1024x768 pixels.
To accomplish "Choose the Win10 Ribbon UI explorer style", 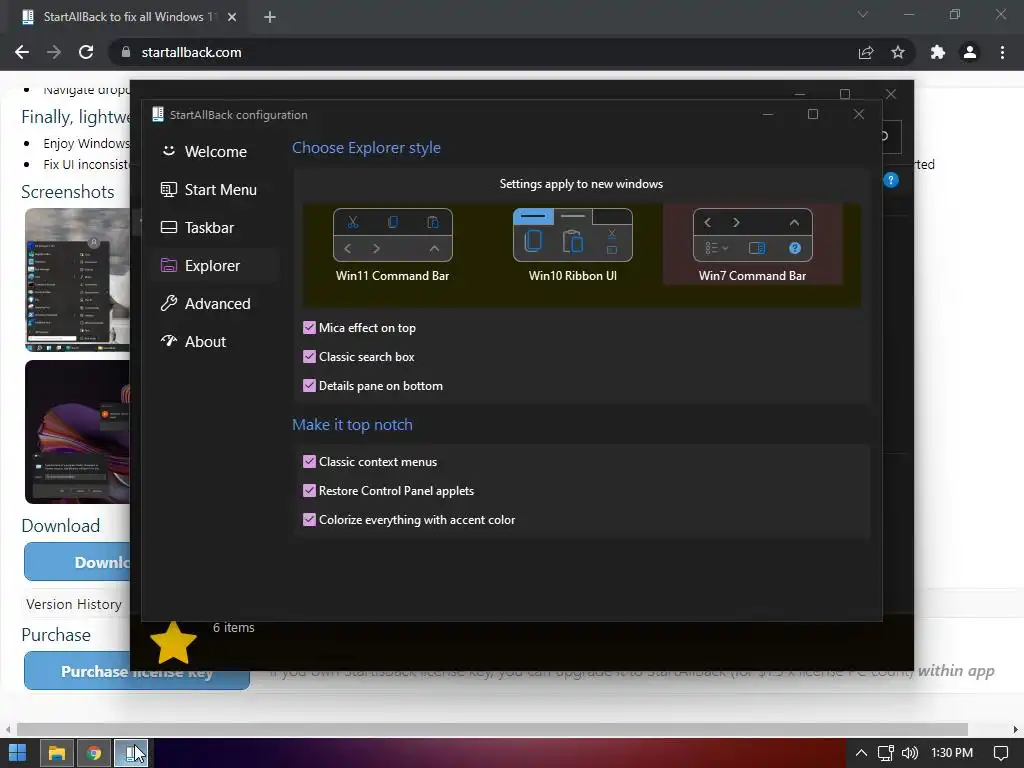I will (x=573, y=246).
